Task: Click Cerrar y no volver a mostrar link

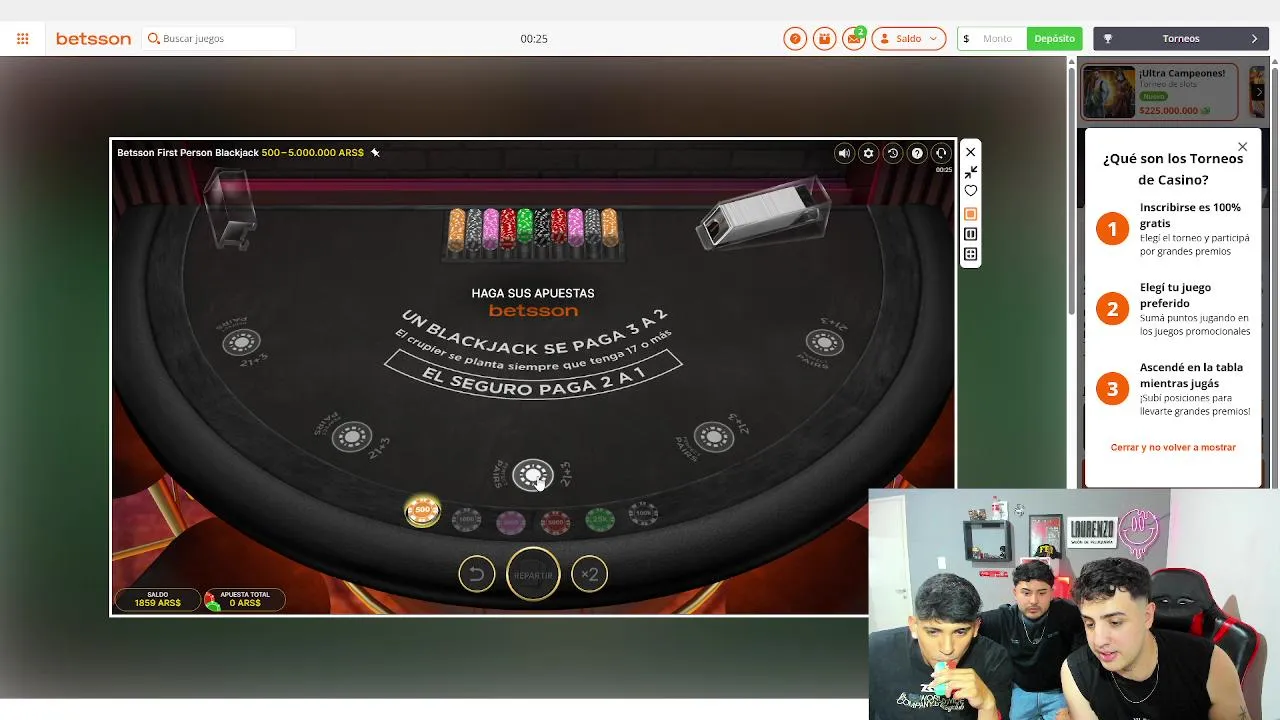Action: click(1173, 447)
